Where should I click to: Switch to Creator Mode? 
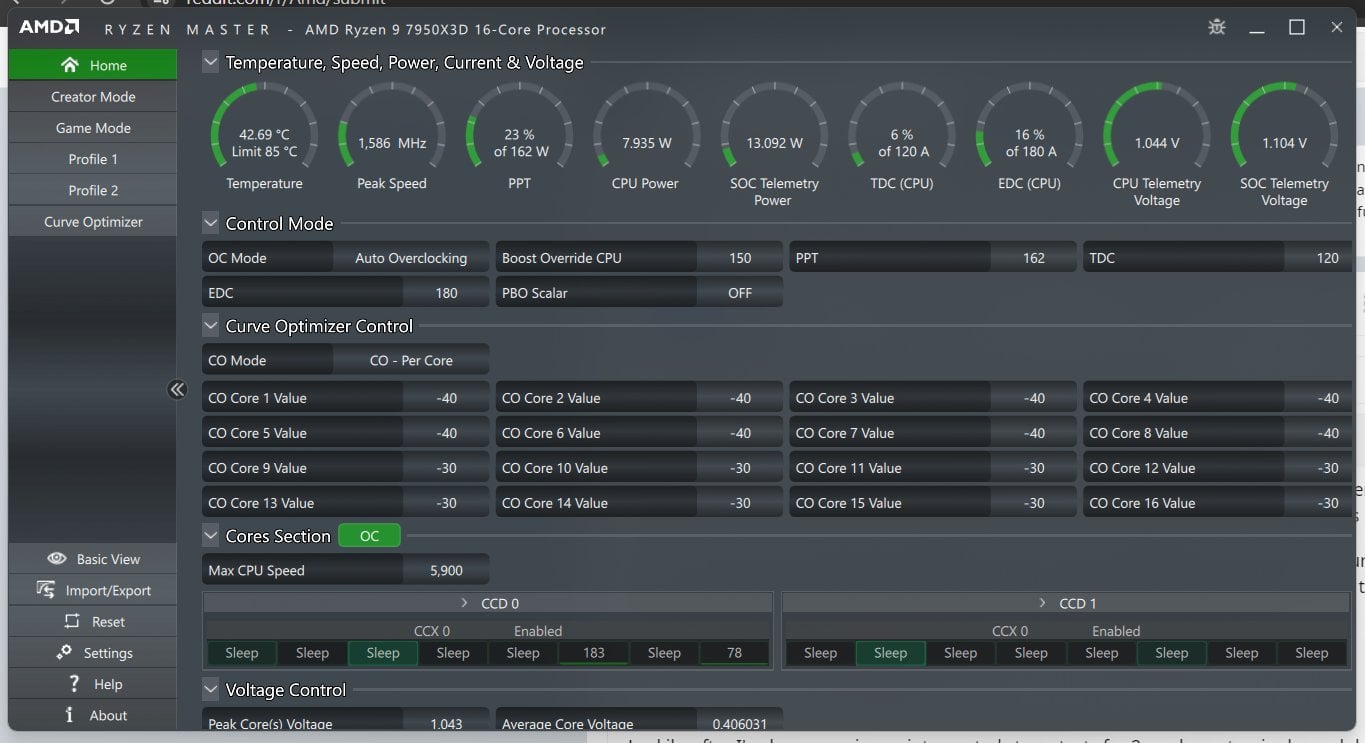tap(93, 97)
